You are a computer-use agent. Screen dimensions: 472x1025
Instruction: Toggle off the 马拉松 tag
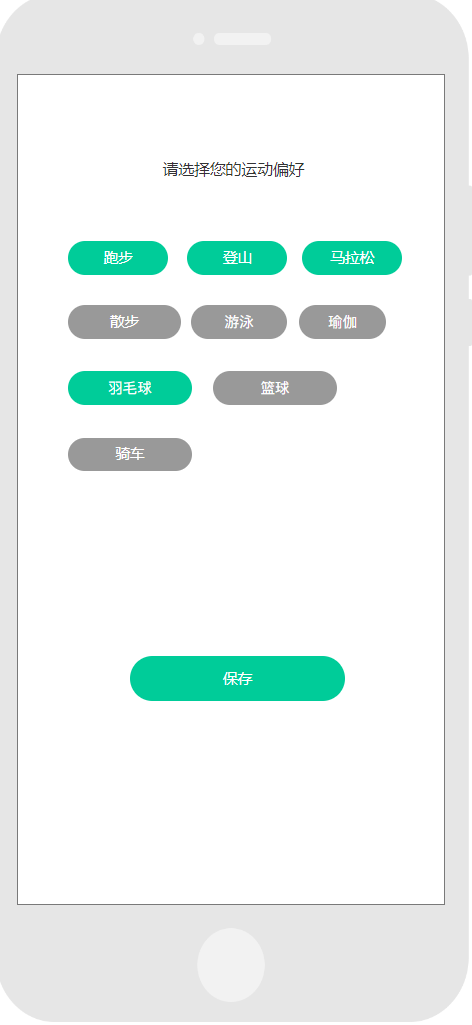point(352,258)
